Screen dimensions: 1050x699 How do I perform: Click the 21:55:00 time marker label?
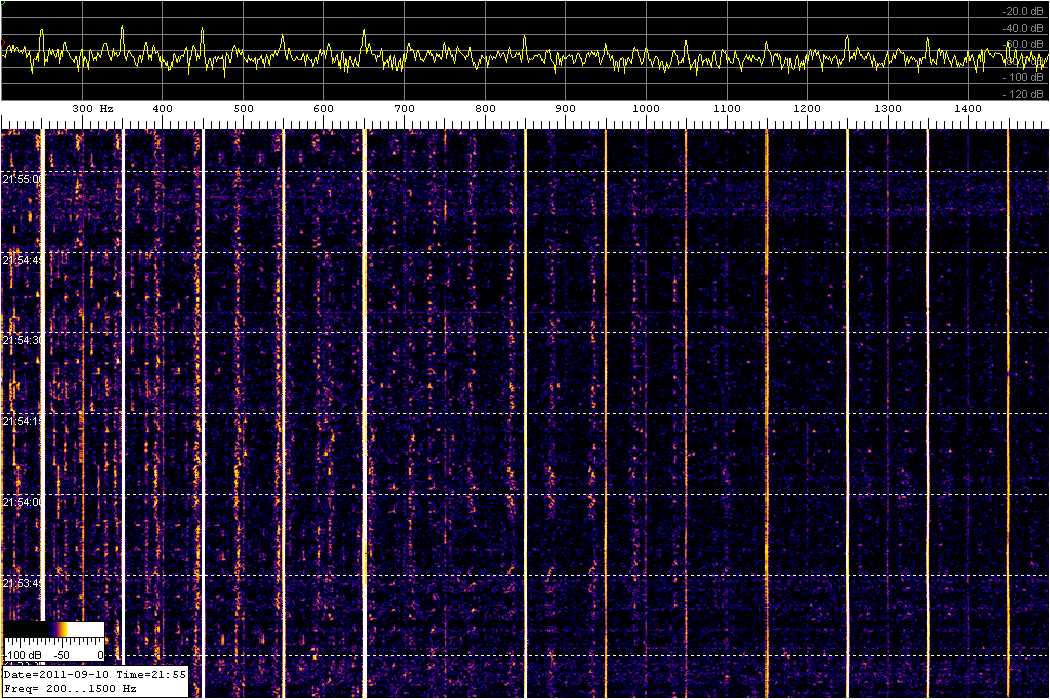pos(22,179)
